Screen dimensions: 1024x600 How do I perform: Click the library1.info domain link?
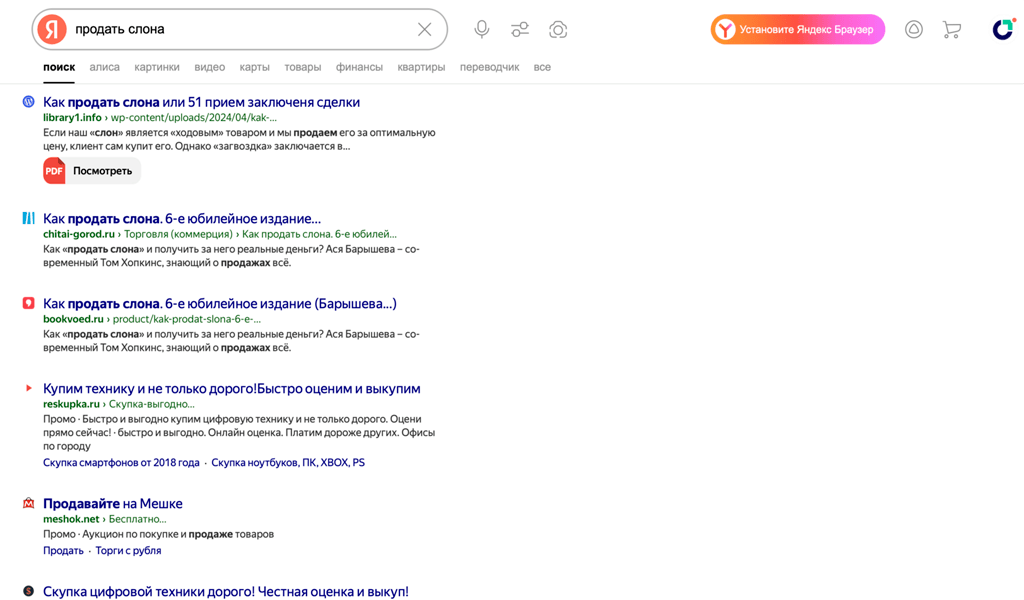(72, 118)
